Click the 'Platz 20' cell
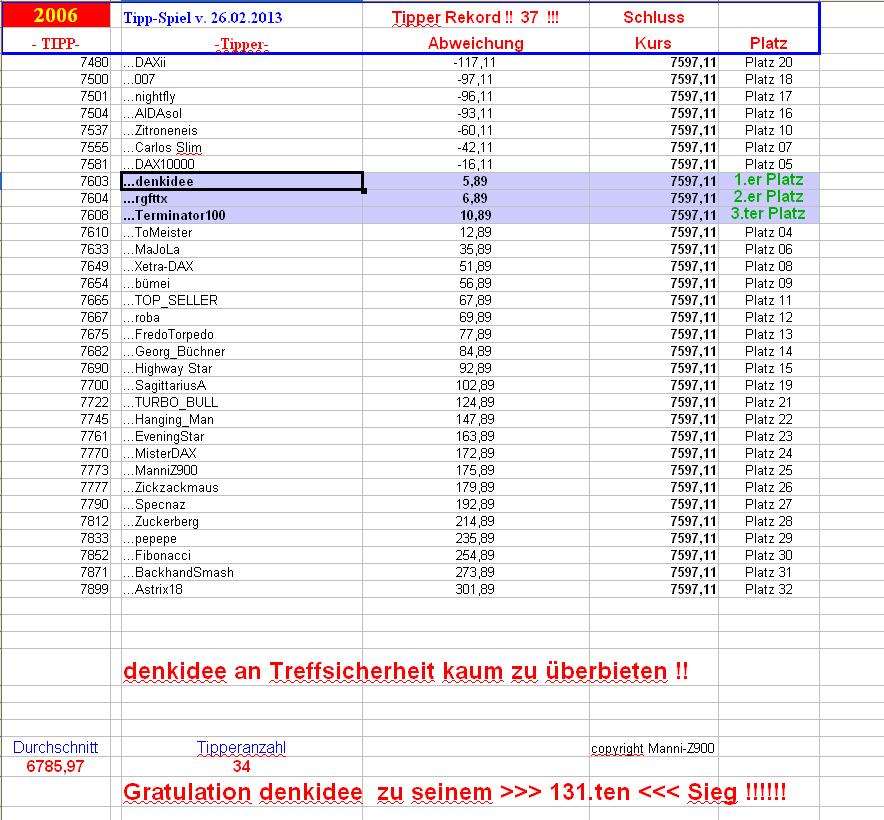The width and height of the screenshot is (884, 820). coord(768,63)
